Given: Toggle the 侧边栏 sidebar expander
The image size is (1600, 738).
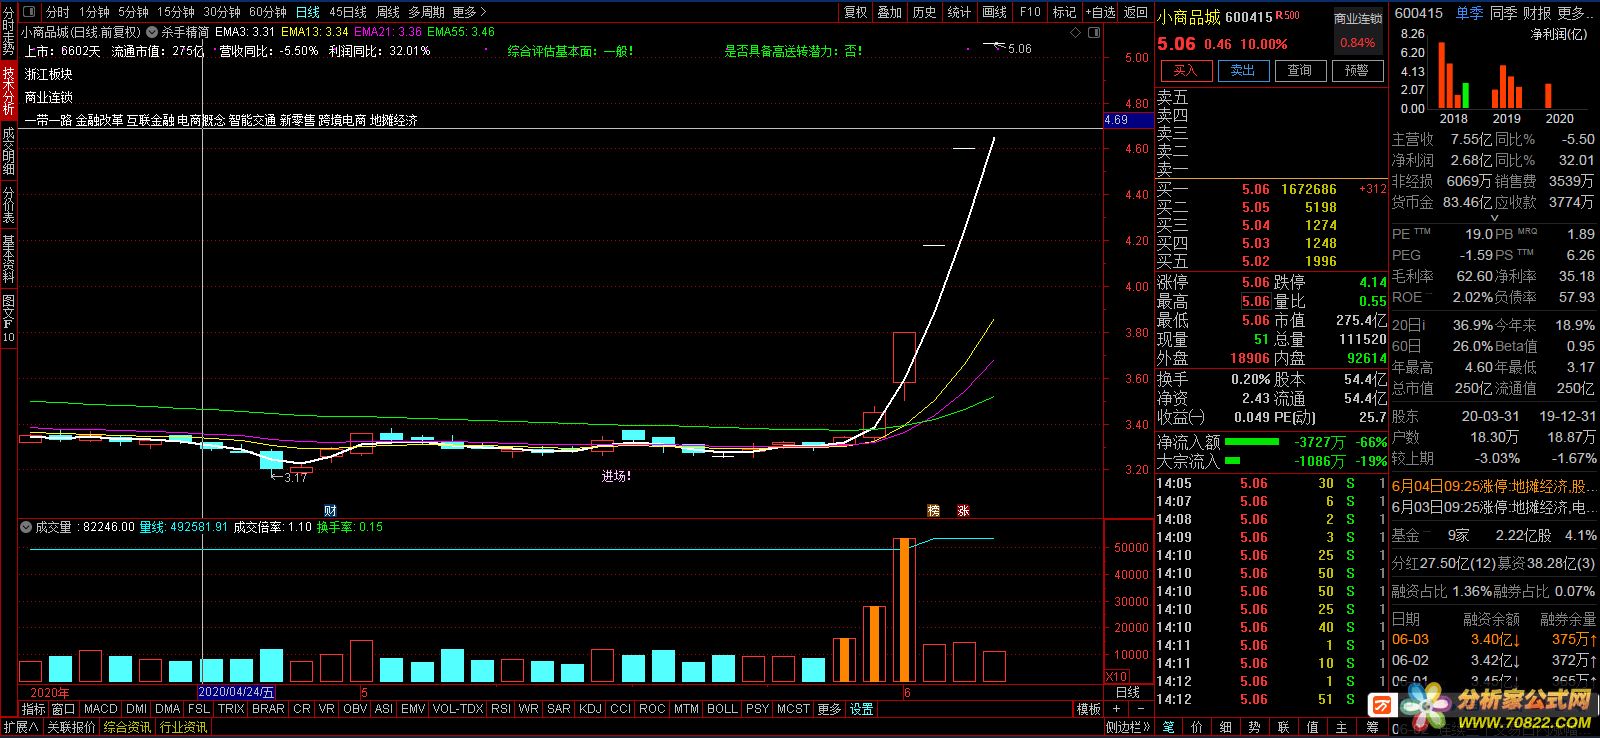Looking at the screenshot, I should [x=1130, y=727].
